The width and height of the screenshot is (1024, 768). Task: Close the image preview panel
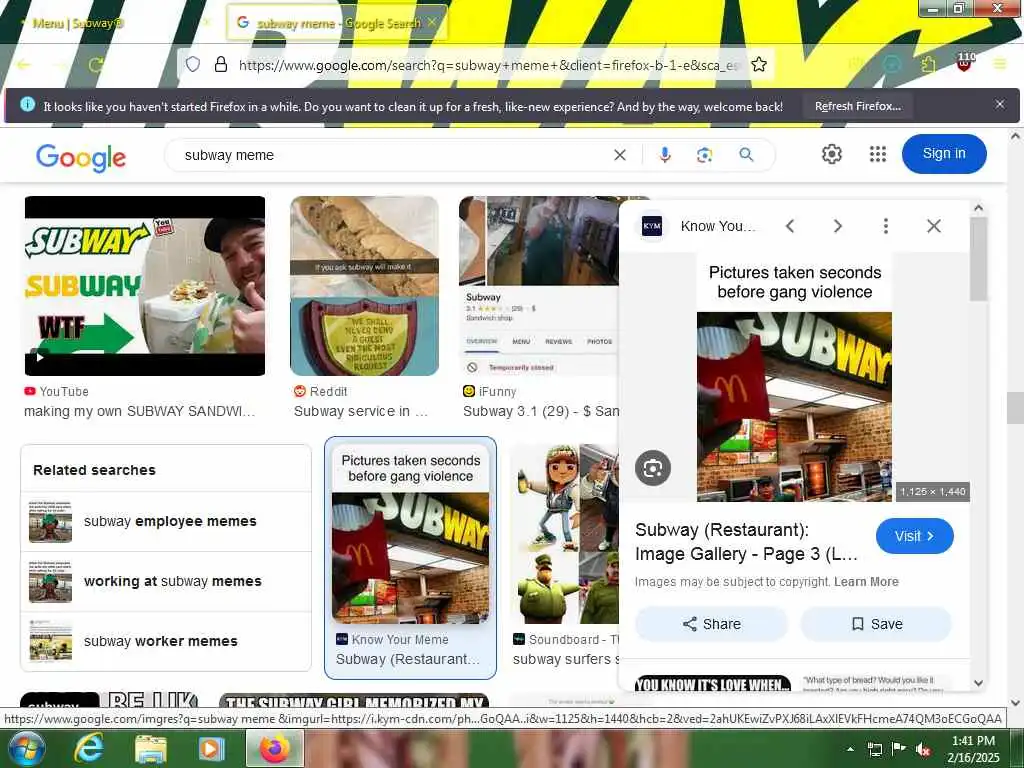tap(934, 226)
